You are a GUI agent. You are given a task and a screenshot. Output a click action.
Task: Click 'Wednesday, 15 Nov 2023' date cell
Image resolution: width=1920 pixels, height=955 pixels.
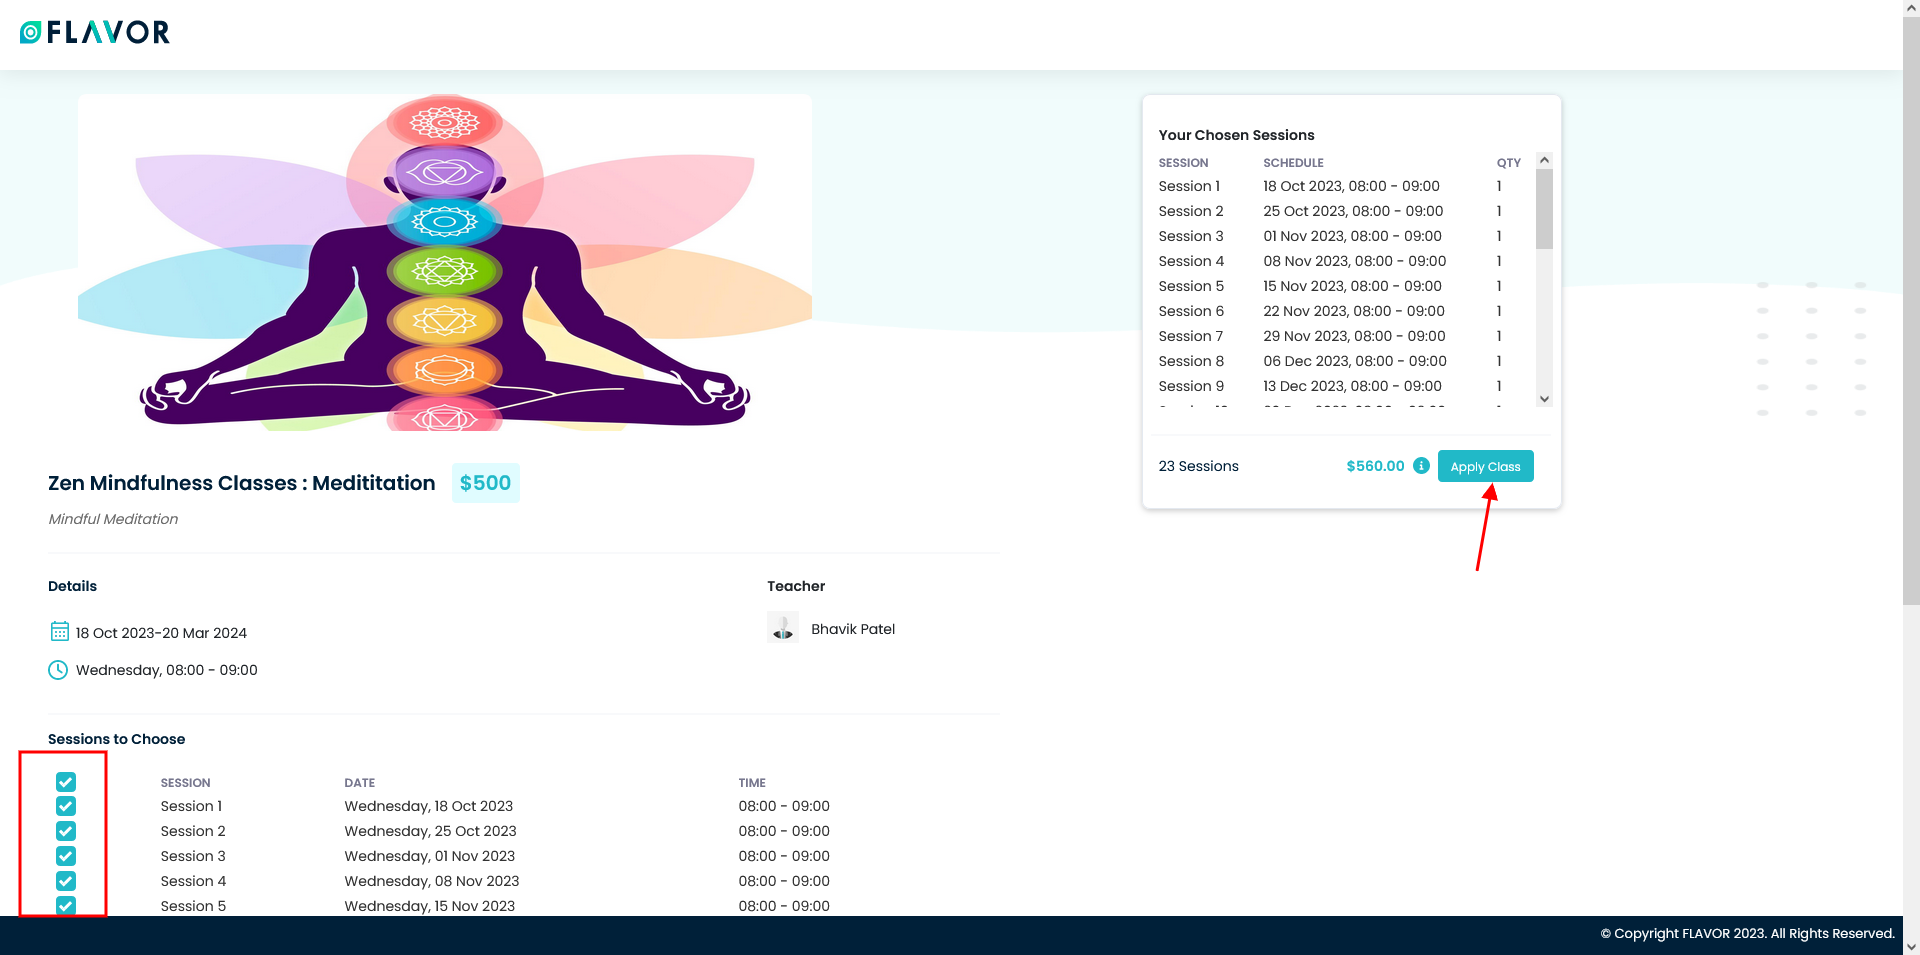tap(429, 906)
